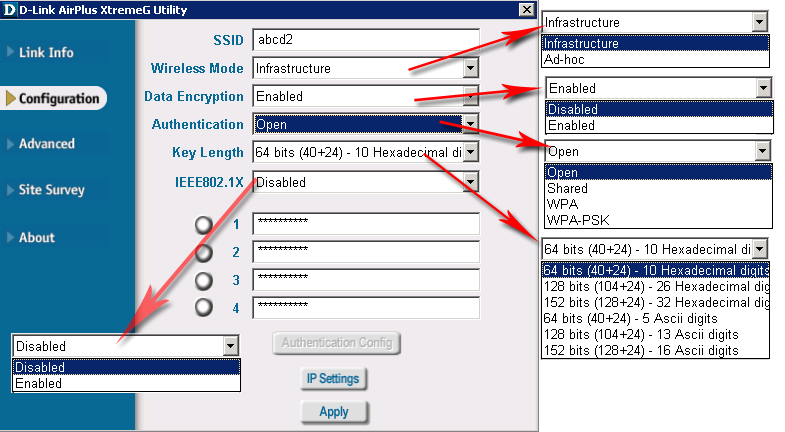Pick highlighted Disabled in expanded encryption list
This screenshot has width=785, height=432.
[659, 109]
